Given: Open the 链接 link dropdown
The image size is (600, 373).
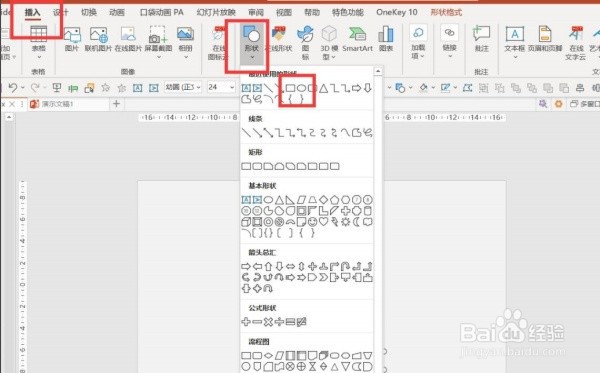Looking at the screenshot, I should pyautogui.click(x=450, y=42).
